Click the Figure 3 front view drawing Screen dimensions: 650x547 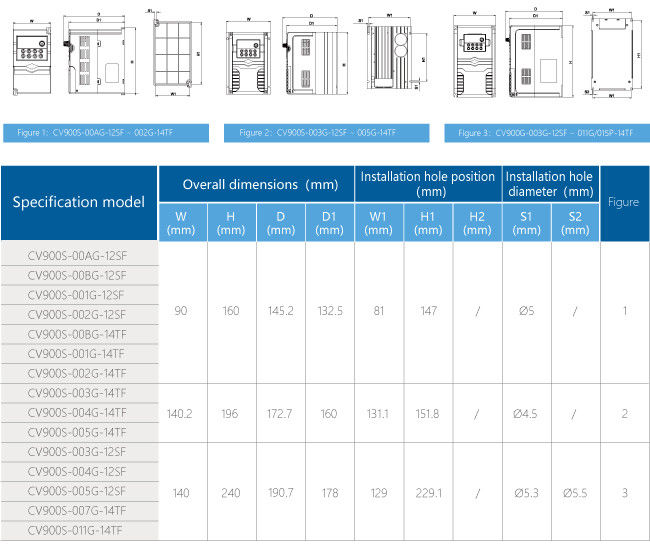point(474,56)
